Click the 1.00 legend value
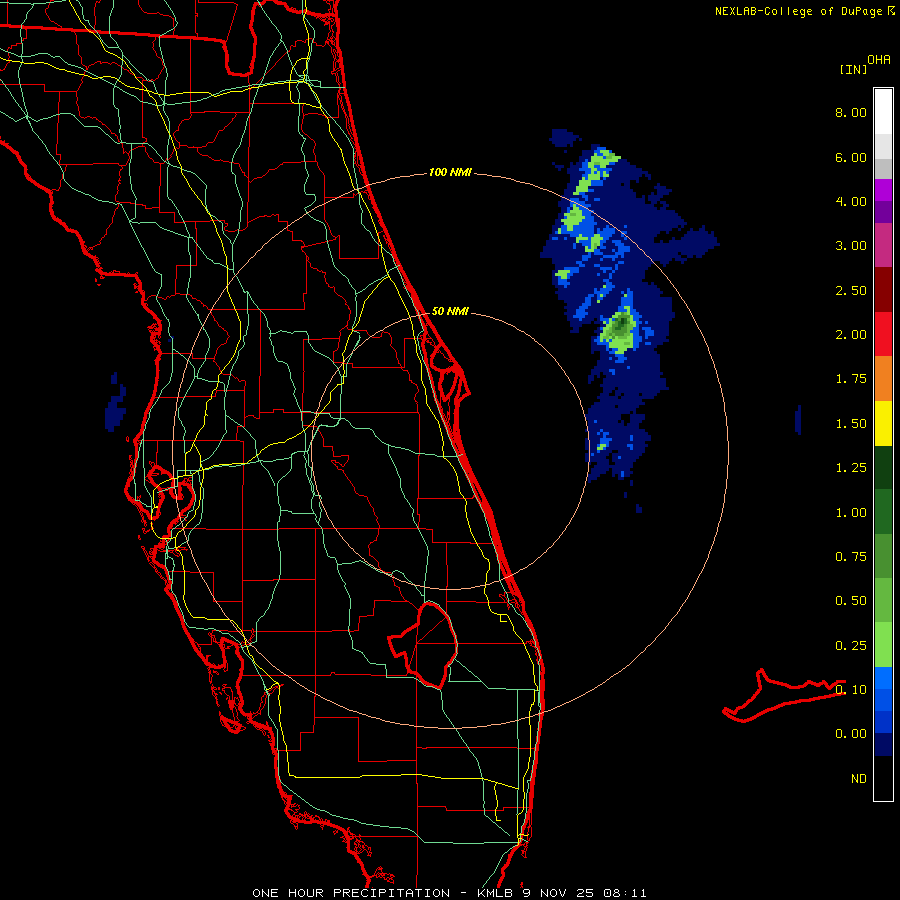The width and height of the screenshot is (900, 900). coord(851,513)
